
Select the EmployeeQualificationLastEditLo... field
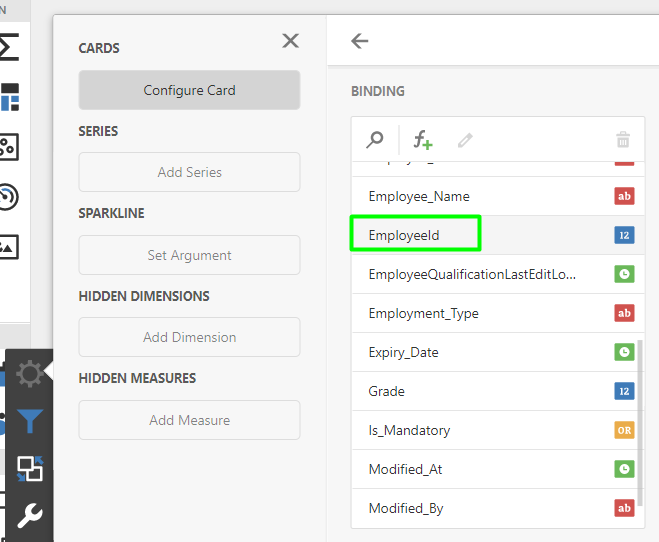498,274
